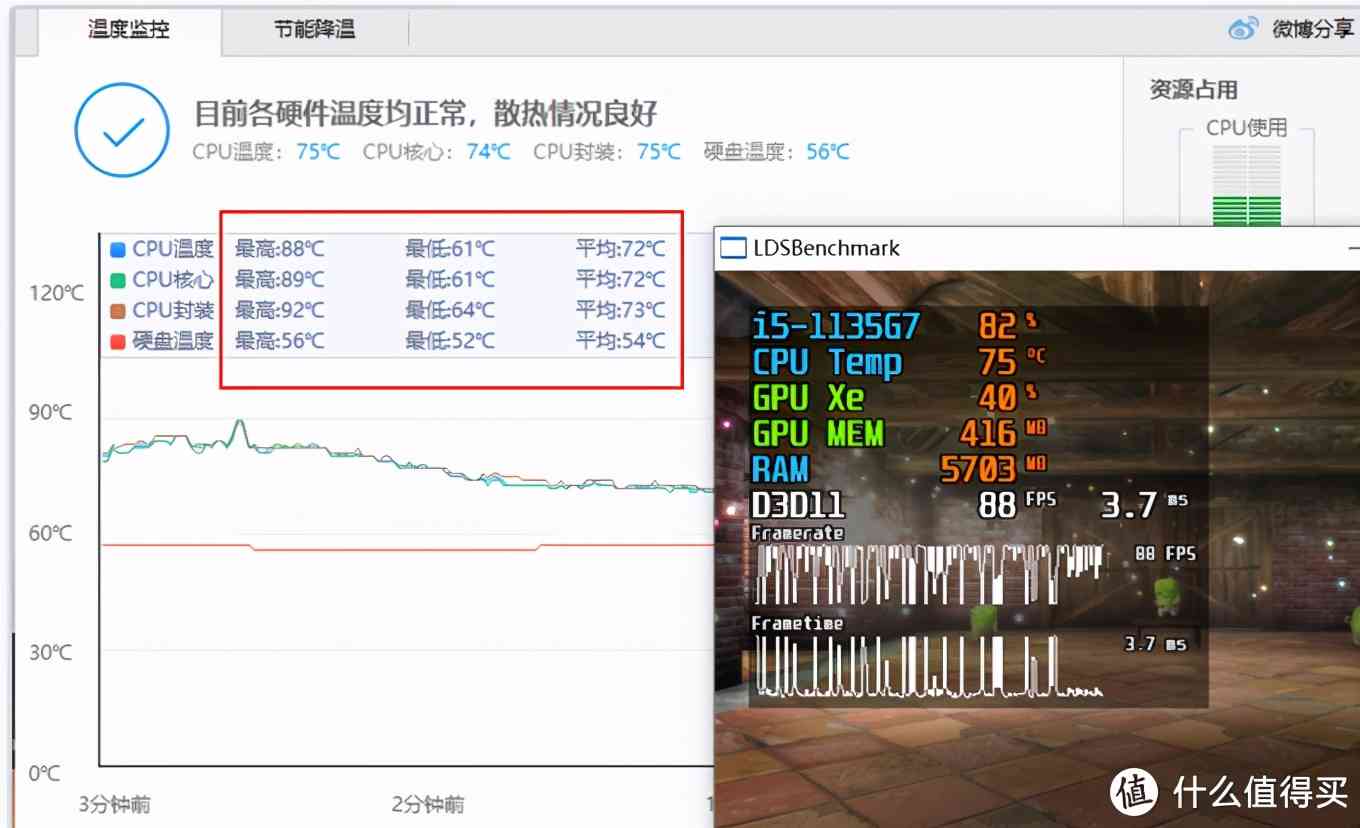The width and height of the screenshot is (1360, 828).
Task: Click the LDSBenchmark title bar icon
Action: 734,247
